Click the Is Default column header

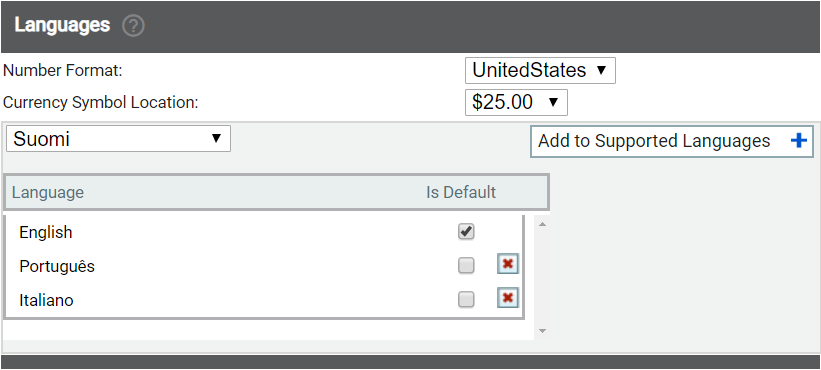pyautogui.click(x=461, y=192)
